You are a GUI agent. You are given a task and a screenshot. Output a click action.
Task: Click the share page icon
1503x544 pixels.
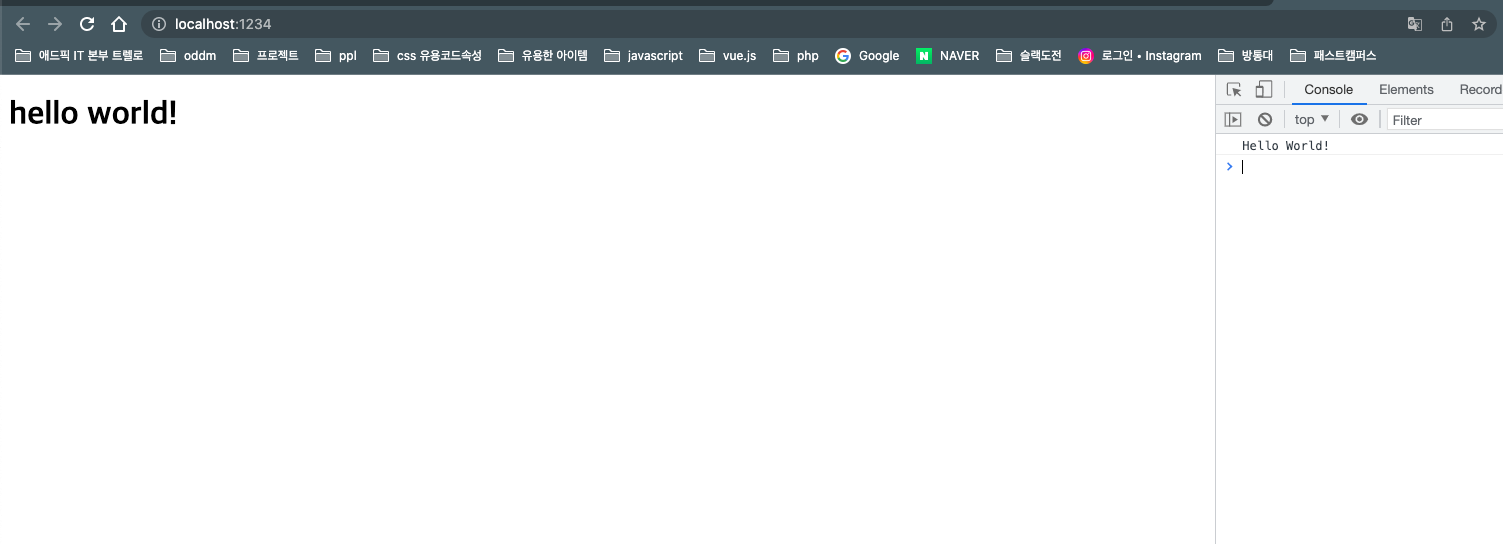(x=1447, y=24)
